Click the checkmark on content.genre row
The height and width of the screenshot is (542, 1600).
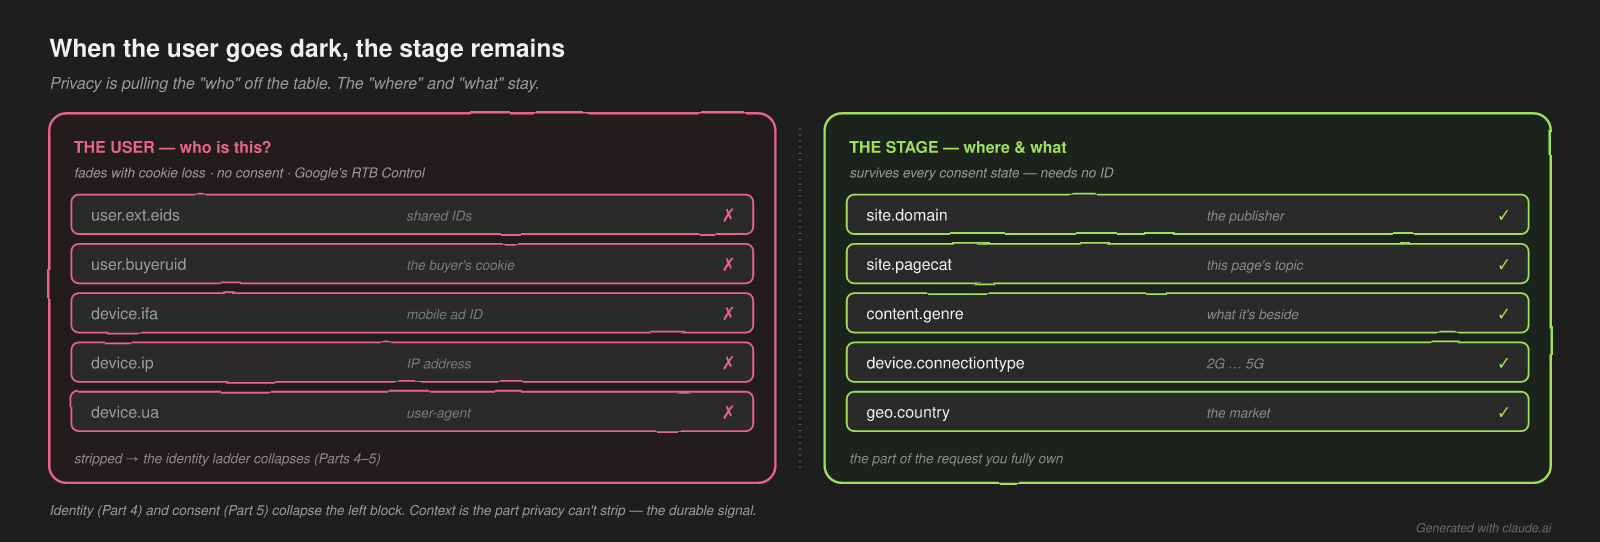pos(1503,313)
